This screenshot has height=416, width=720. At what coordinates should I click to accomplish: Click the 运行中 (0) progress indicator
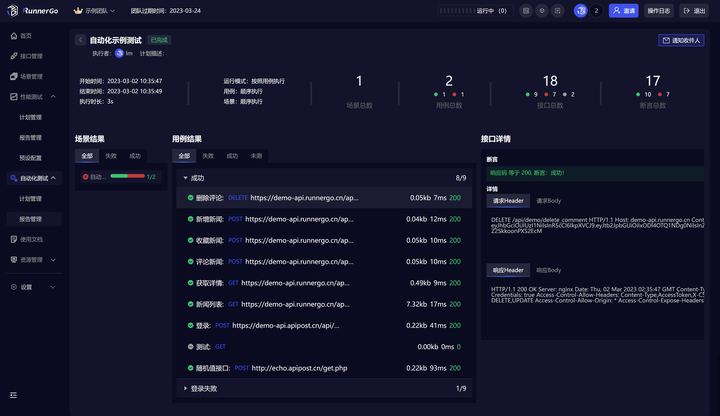(475, 11)
